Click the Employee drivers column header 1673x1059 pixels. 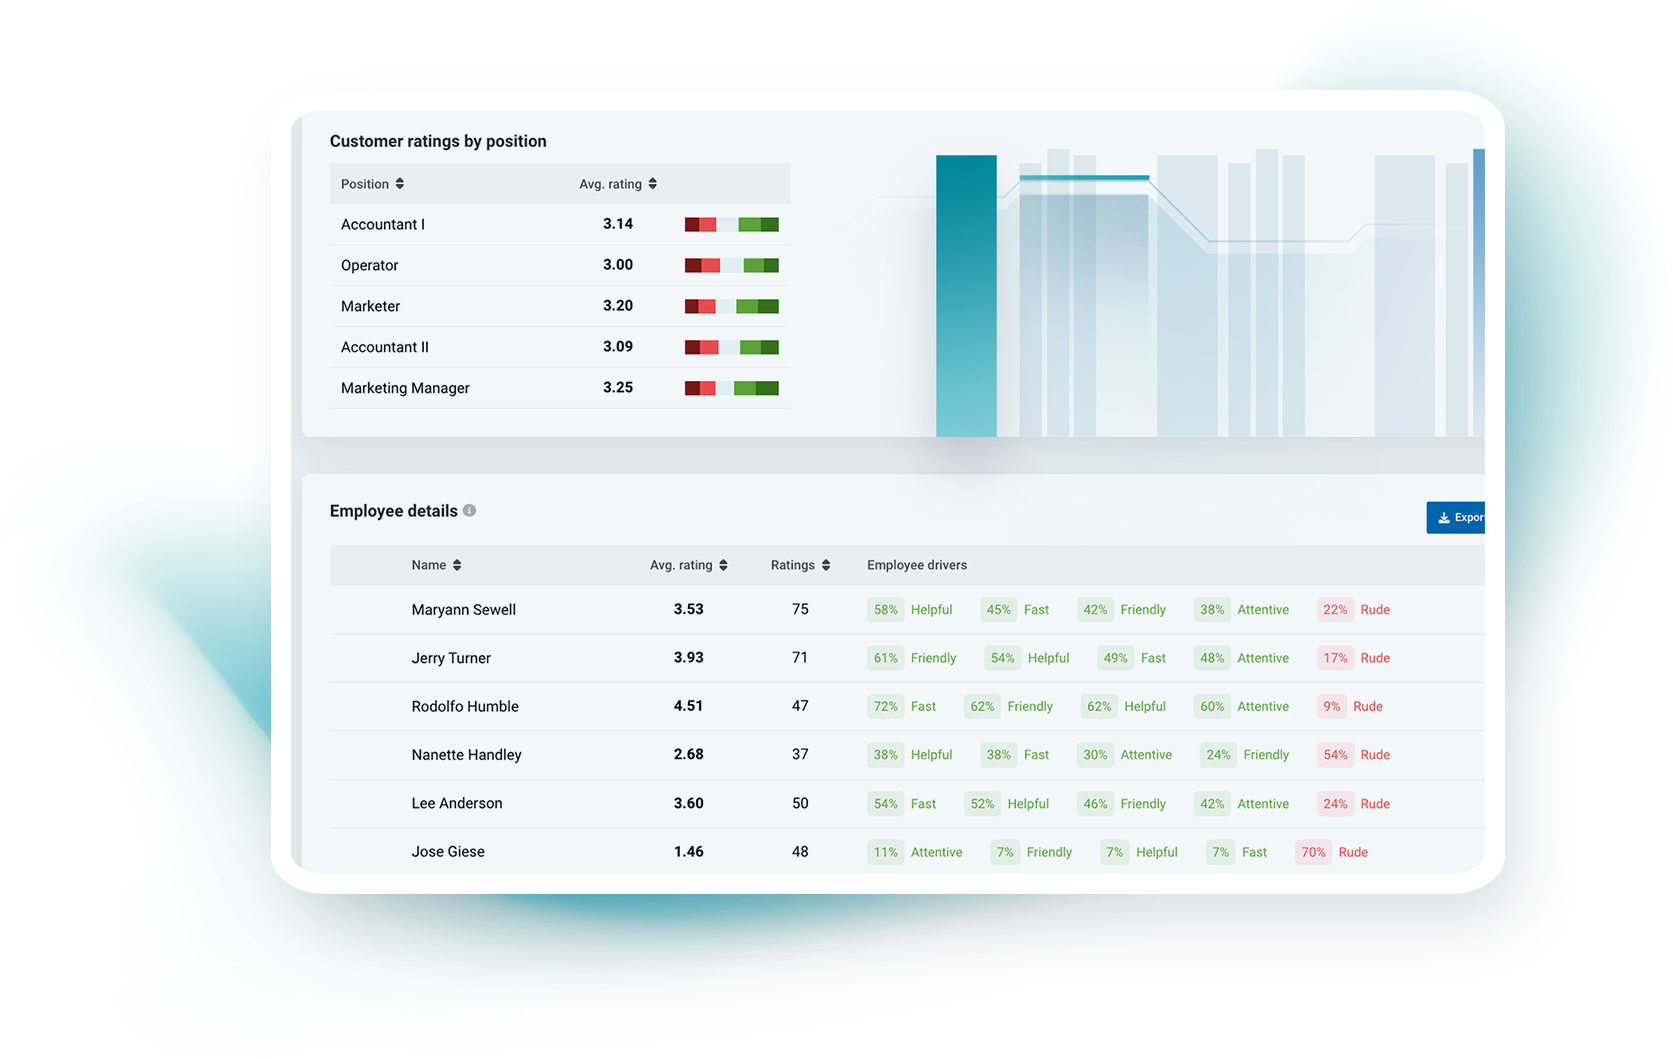point(917,565)
